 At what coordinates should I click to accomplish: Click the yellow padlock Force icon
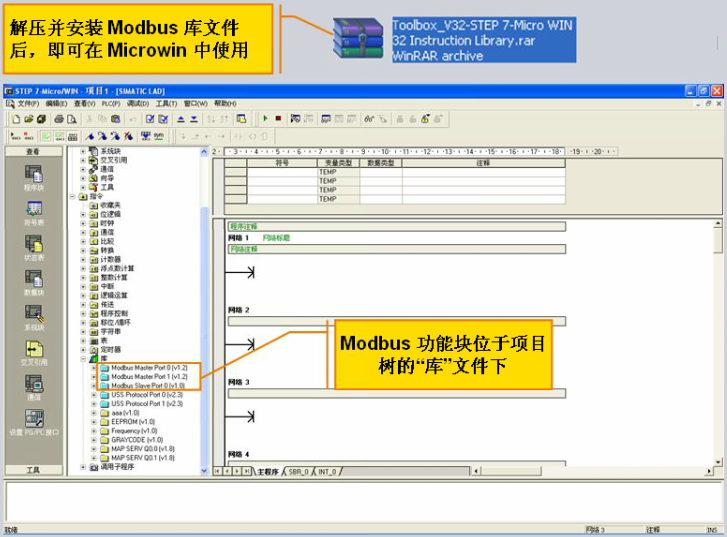click(x=425, y=119)
